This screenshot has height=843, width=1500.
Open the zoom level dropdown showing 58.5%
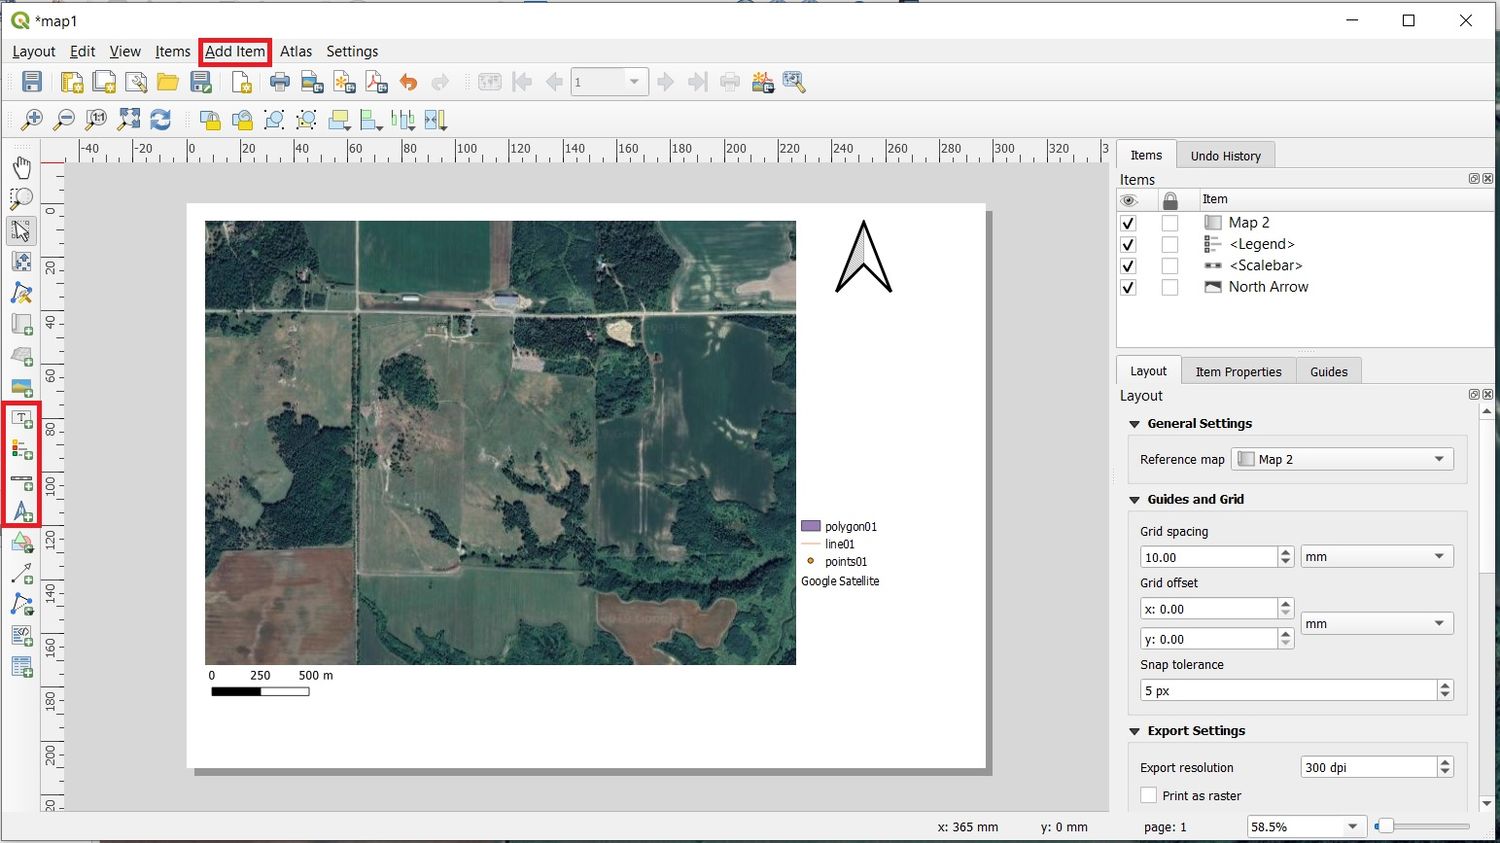1352,826
